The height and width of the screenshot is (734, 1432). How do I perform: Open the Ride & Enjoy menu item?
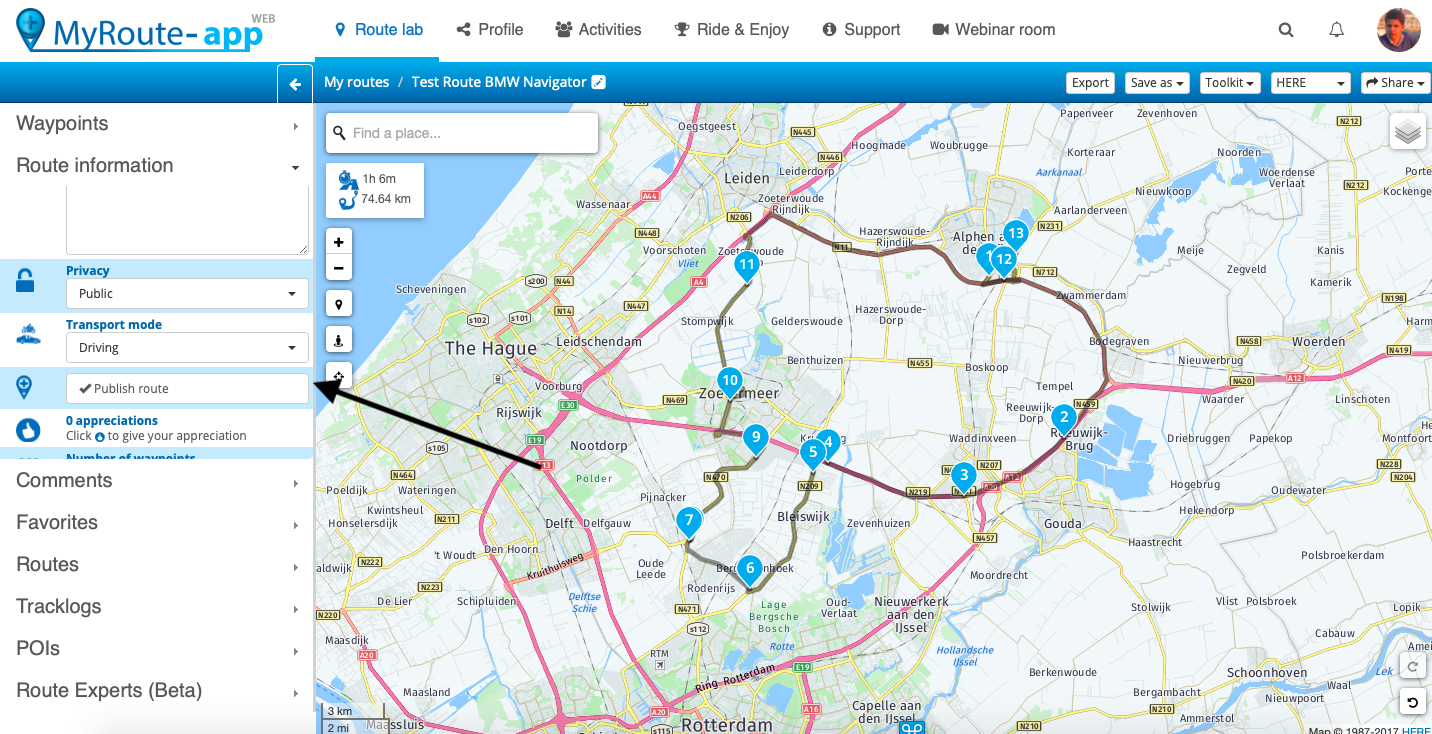click(x=732, y=30)
